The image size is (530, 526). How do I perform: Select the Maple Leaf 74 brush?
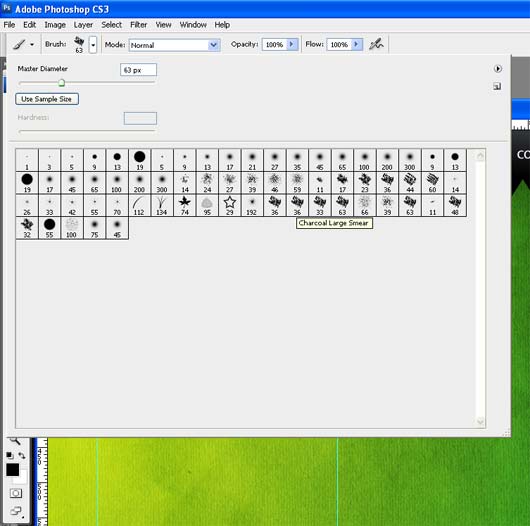point(185,205)
